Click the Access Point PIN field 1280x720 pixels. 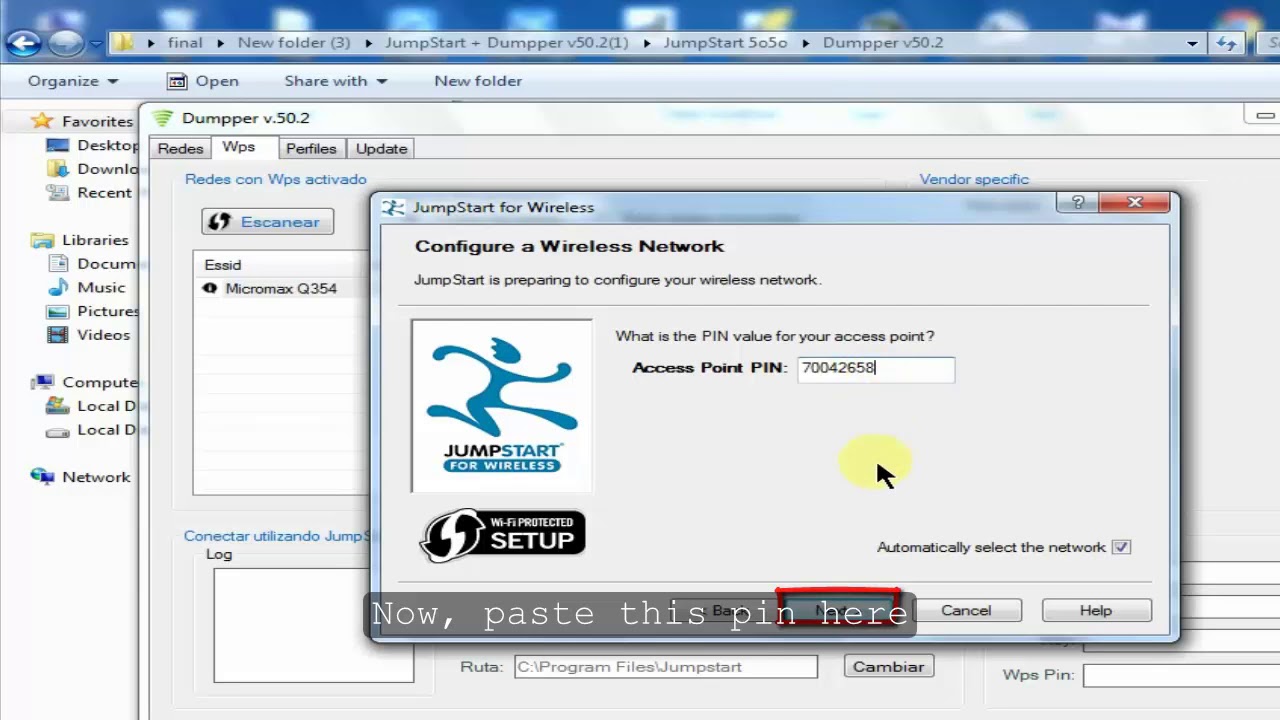click(x=876, y=368)
